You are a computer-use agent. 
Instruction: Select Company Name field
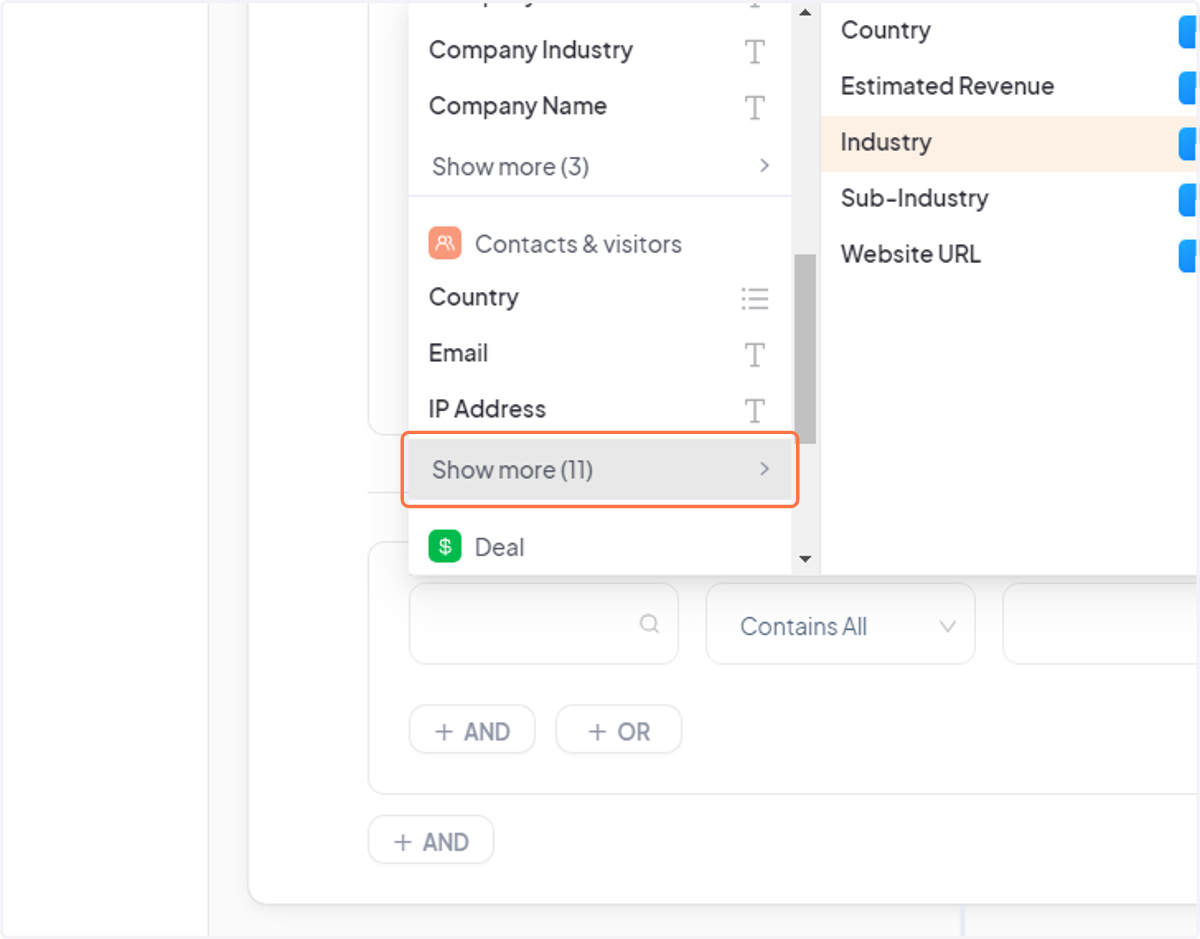pos(600,106)
